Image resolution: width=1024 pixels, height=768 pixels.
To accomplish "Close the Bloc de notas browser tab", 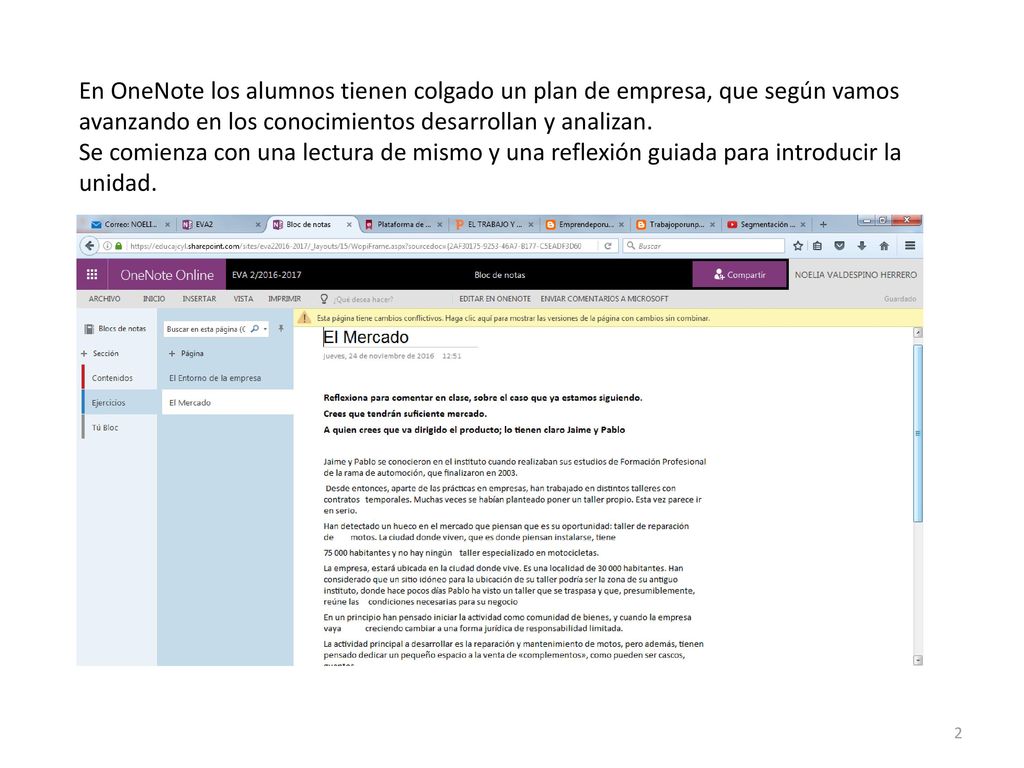I will coord(349,224).
